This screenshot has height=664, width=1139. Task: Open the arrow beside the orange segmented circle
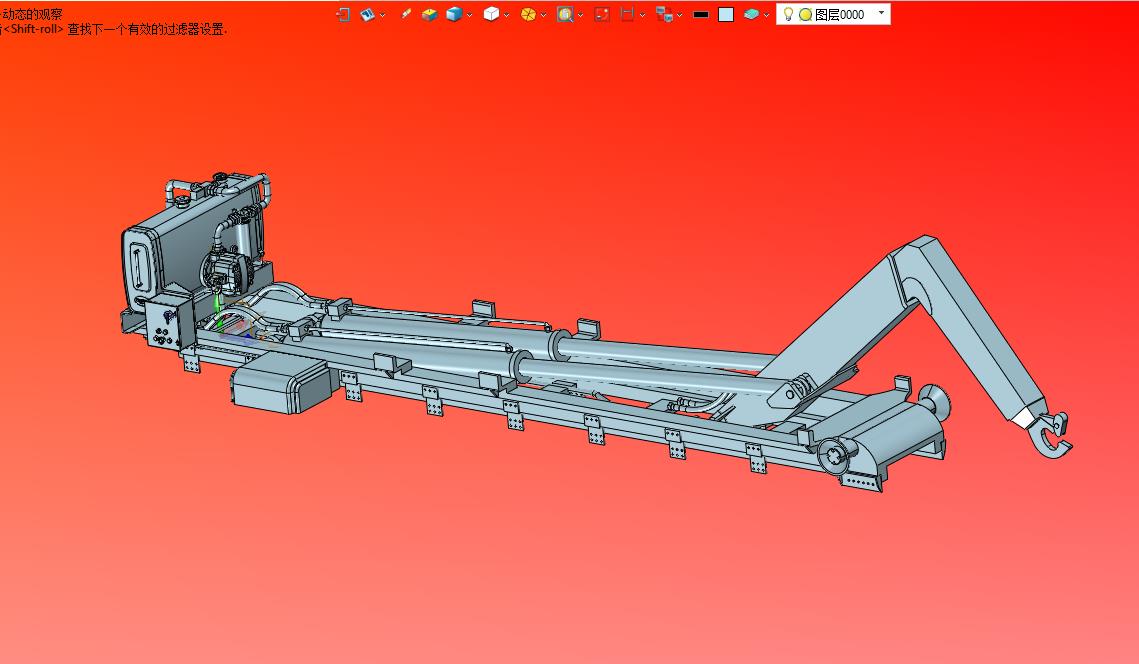(544, 15)
